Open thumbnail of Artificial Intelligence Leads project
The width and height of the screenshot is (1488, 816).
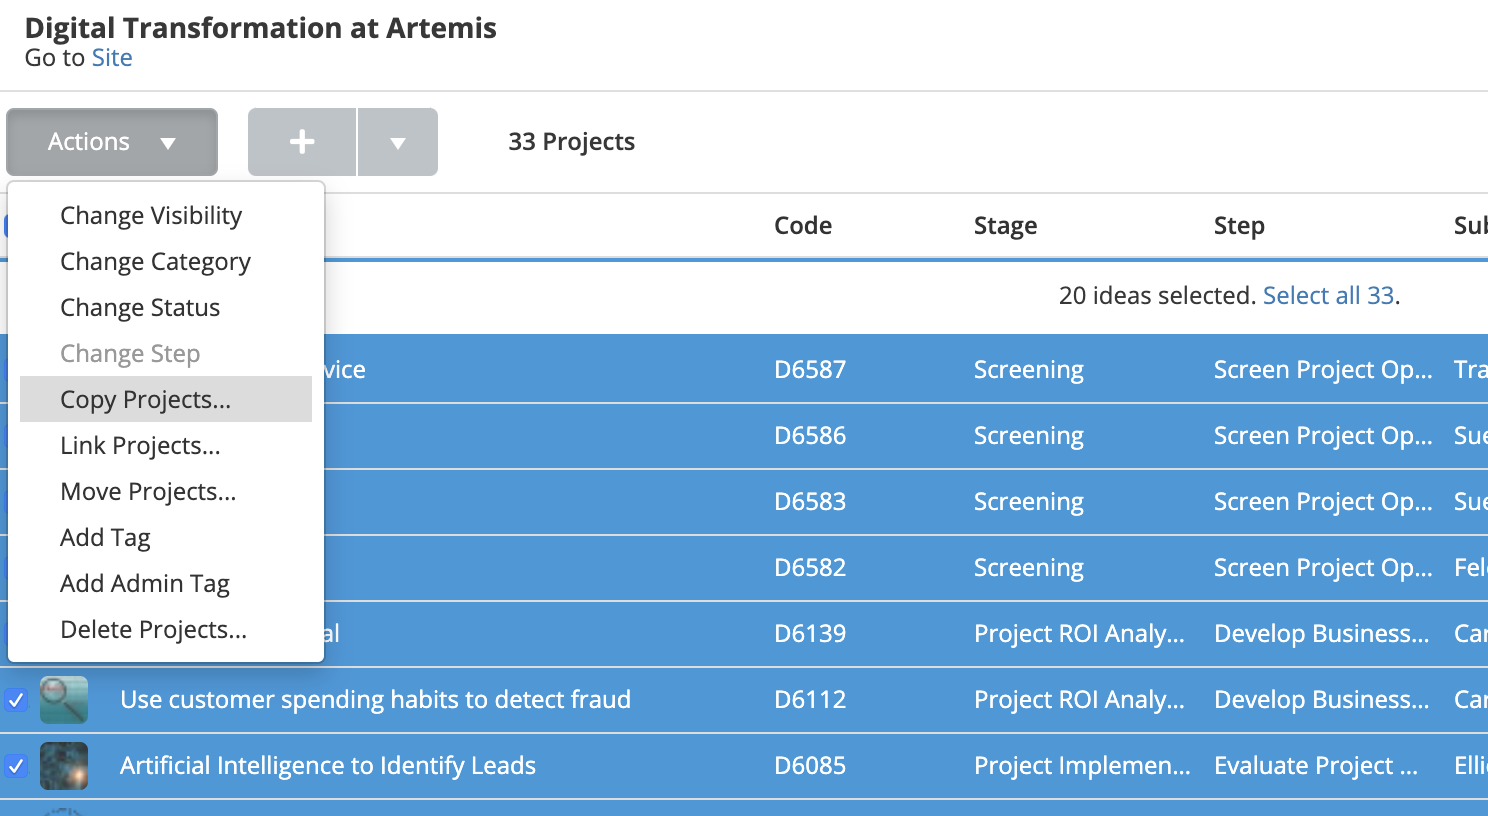pos(64,766)
